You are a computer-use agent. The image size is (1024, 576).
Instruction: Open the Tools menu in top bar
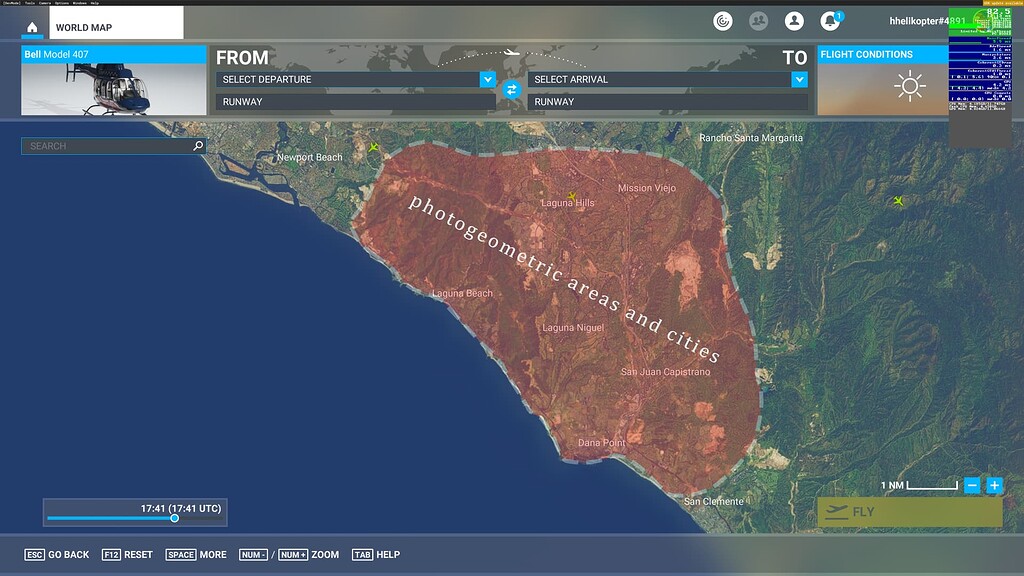pos(30,3)
